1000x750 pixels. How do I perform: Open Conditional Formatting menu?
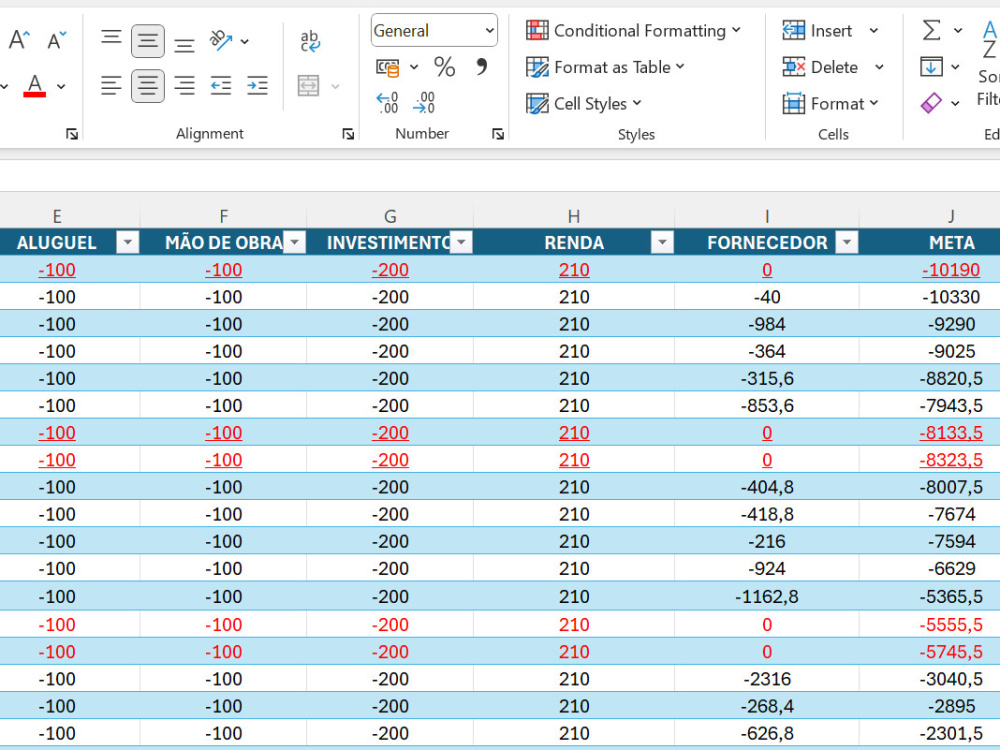tap(633, 31)
